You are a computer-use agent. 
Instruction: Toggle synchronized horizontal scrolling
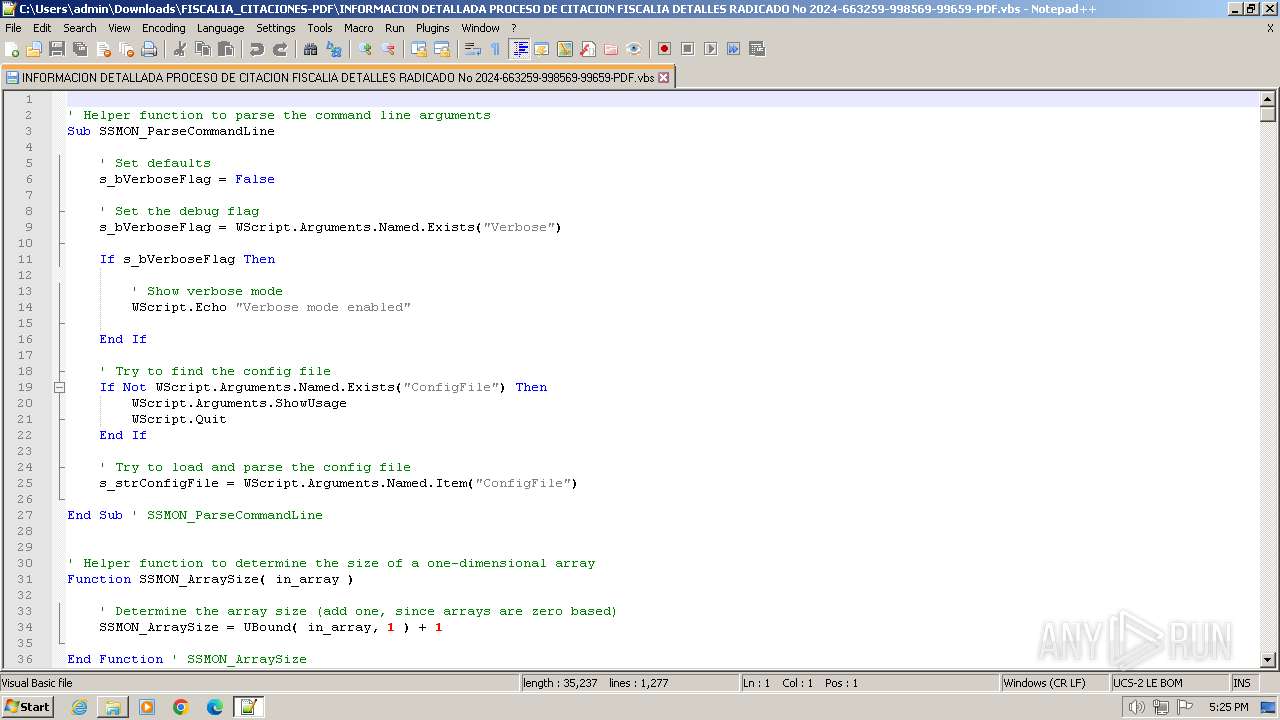coord(442,49)
